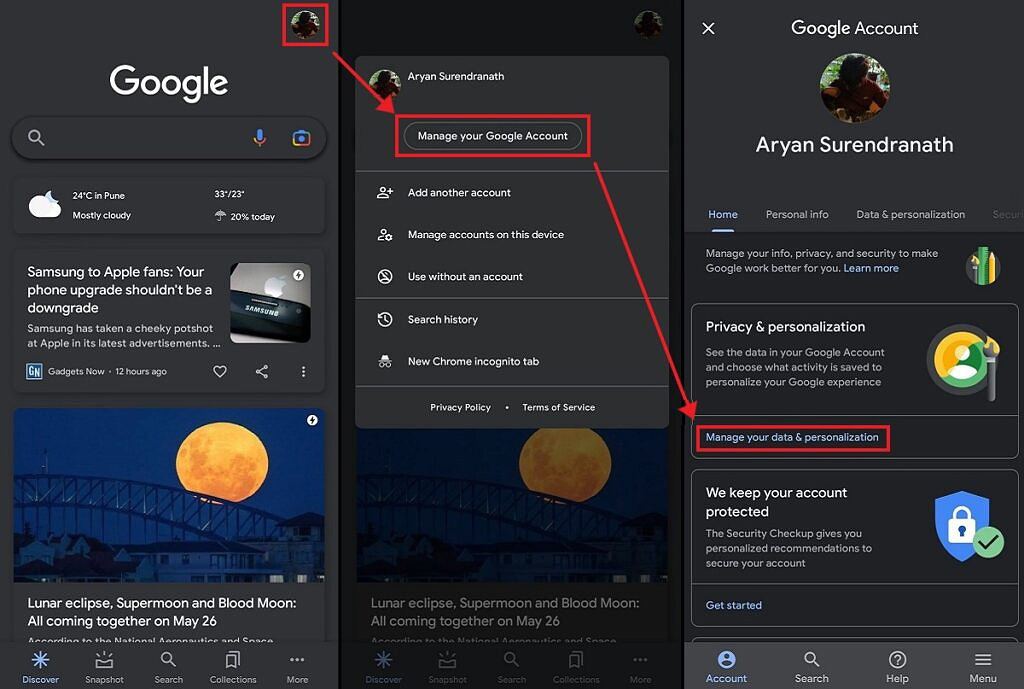Viewport: 1024px width, 689px height.
Task: Open the Snapshot tab in bottom bar
Action: (104, 667)
